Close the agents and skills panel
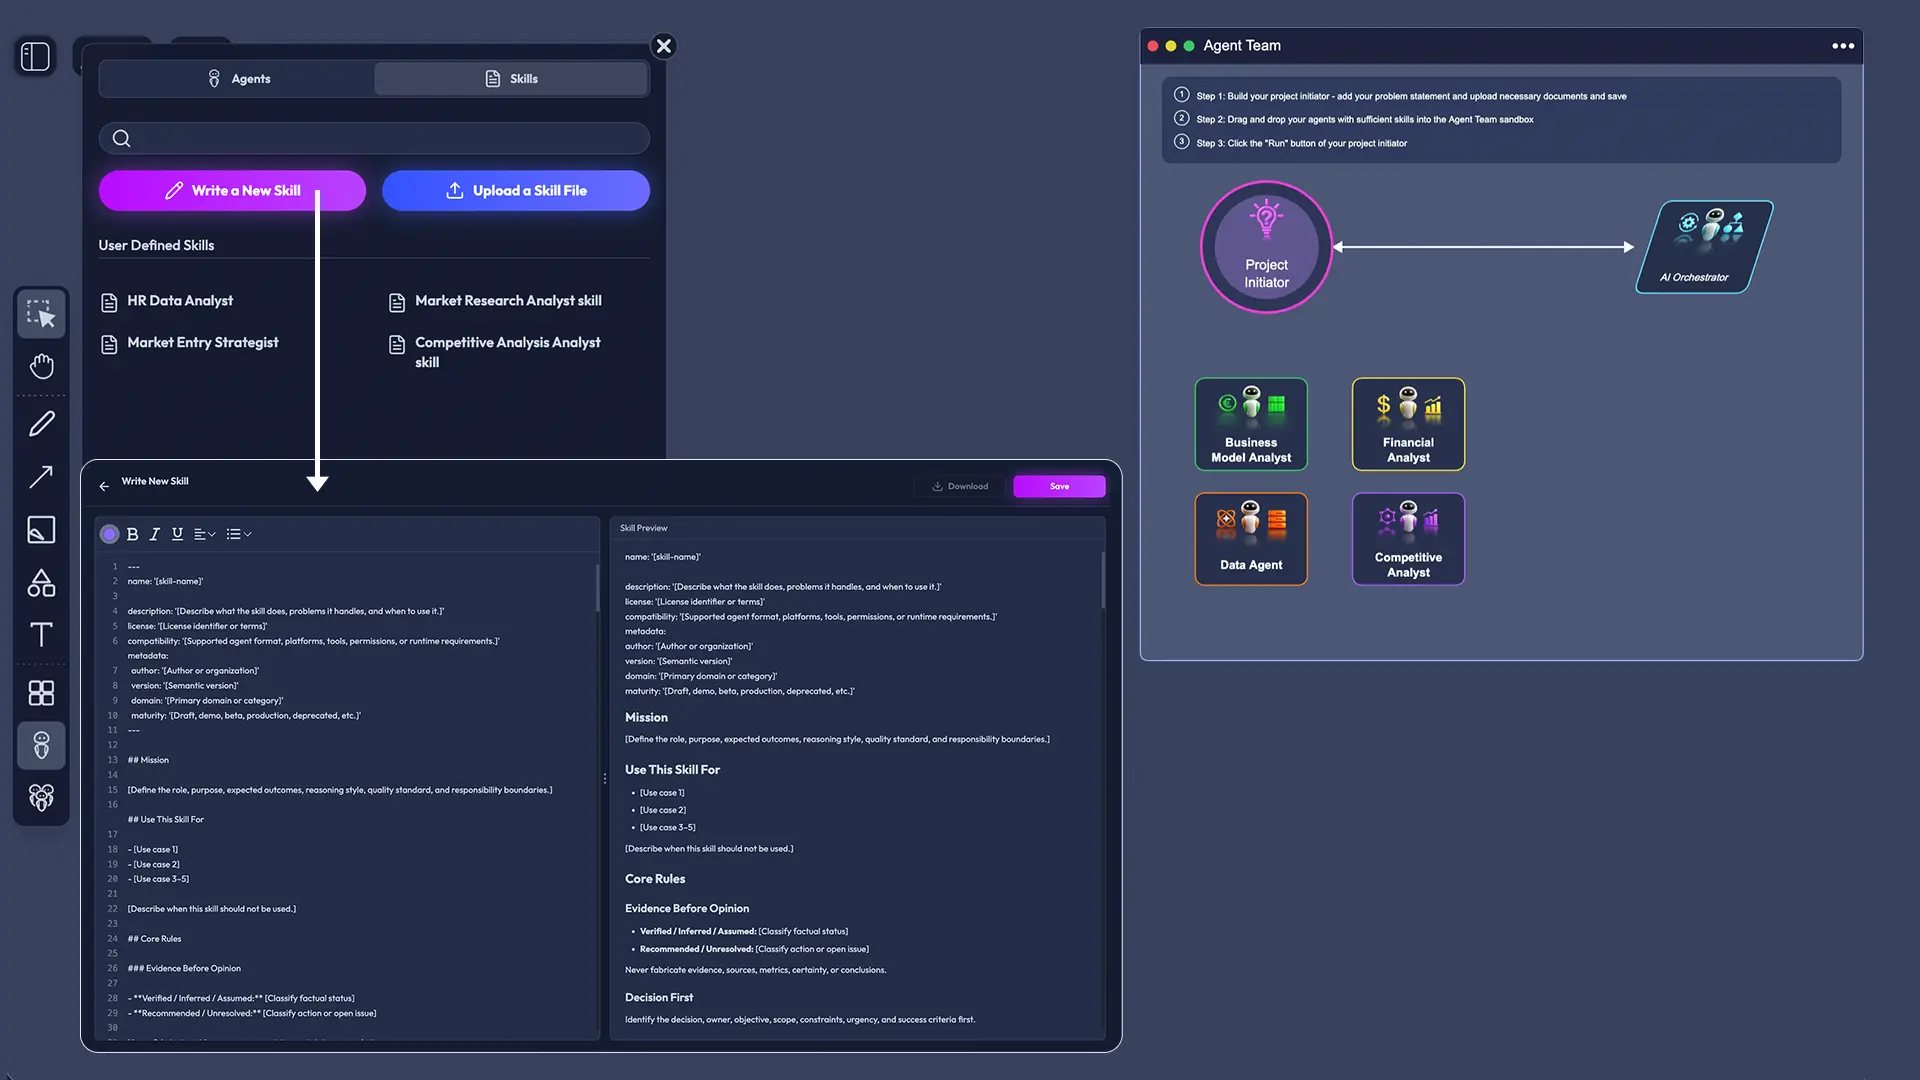The image size is (1920, 1080). [x=663, y=46]
